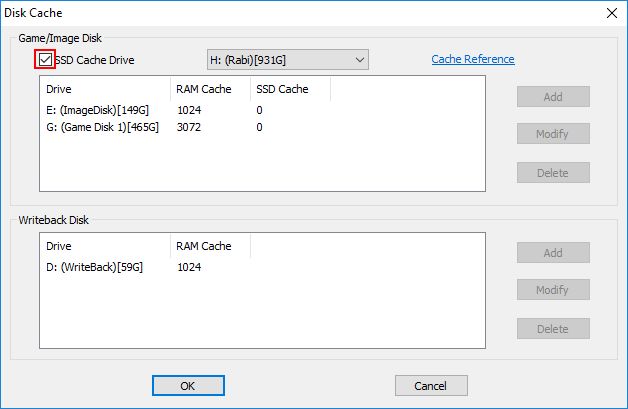Open the Cache Reference link

pos(473,59)
